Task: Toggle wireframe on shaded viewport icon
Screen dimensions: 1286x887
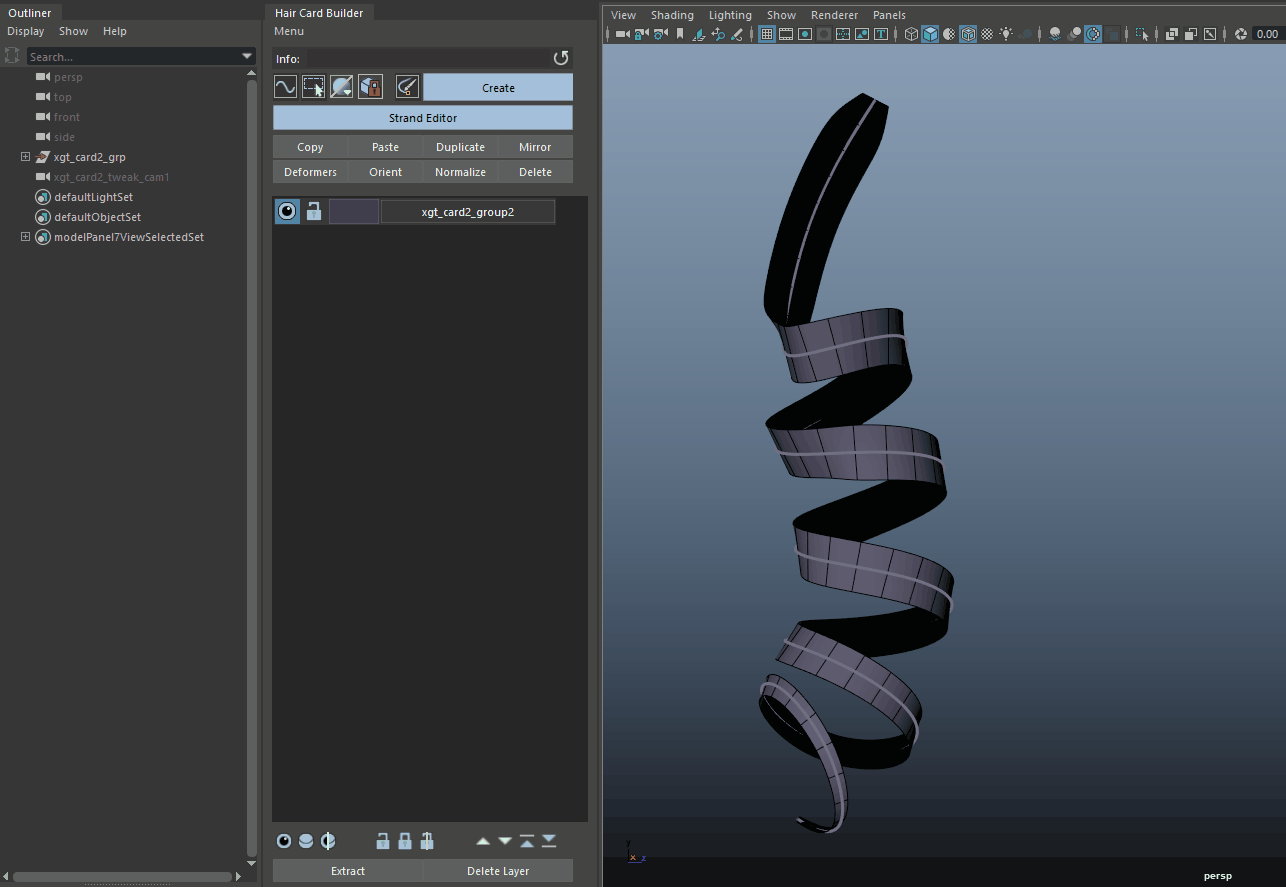Action: [968, 34]
